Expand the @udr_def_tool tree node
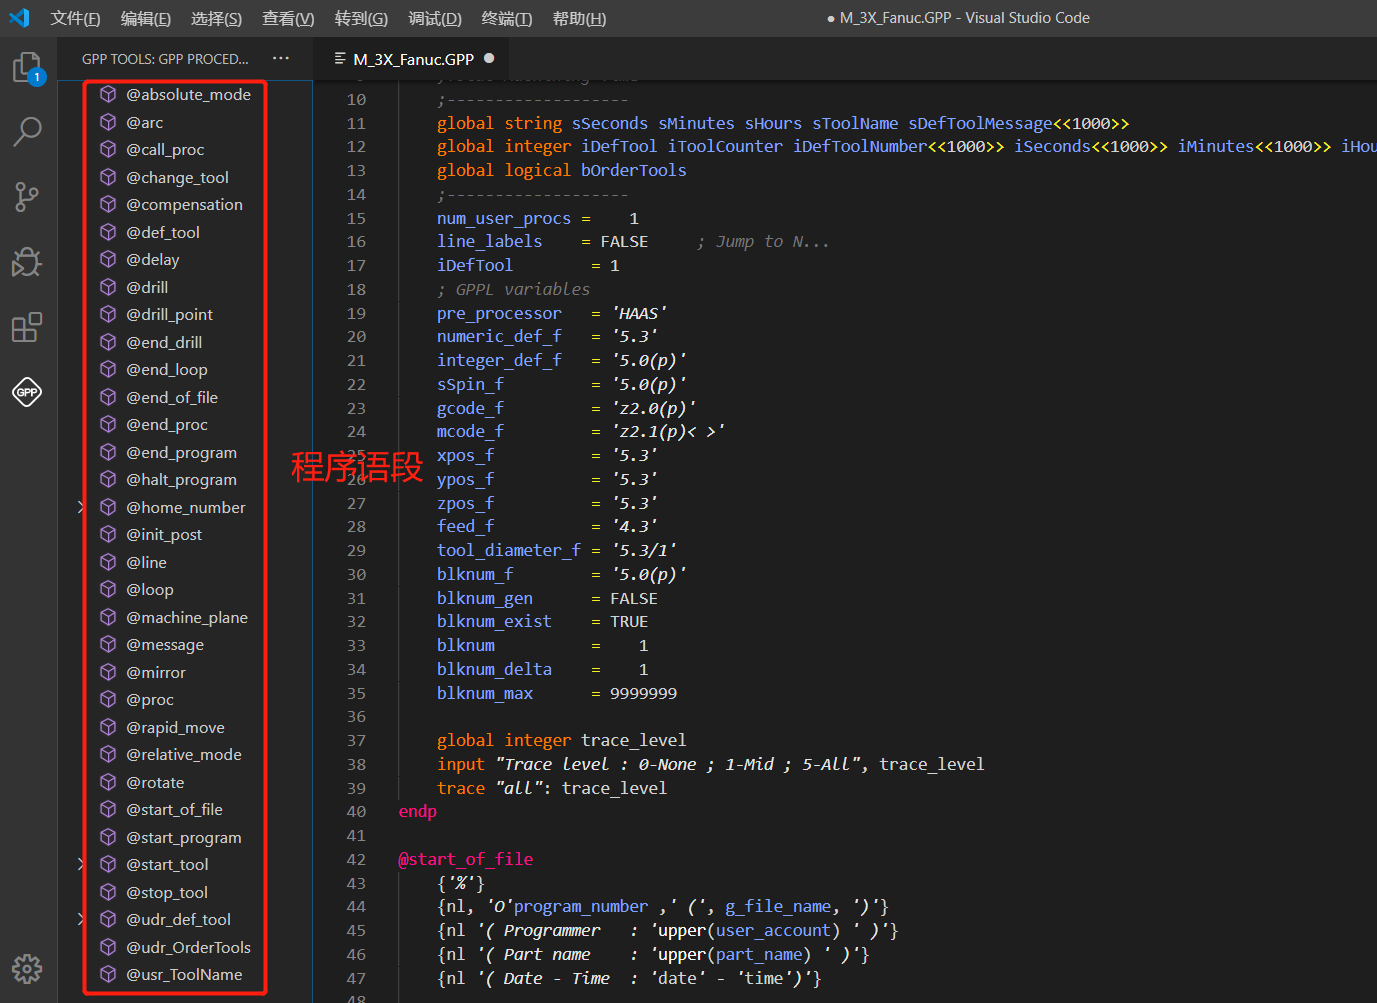 click(81, 919)
